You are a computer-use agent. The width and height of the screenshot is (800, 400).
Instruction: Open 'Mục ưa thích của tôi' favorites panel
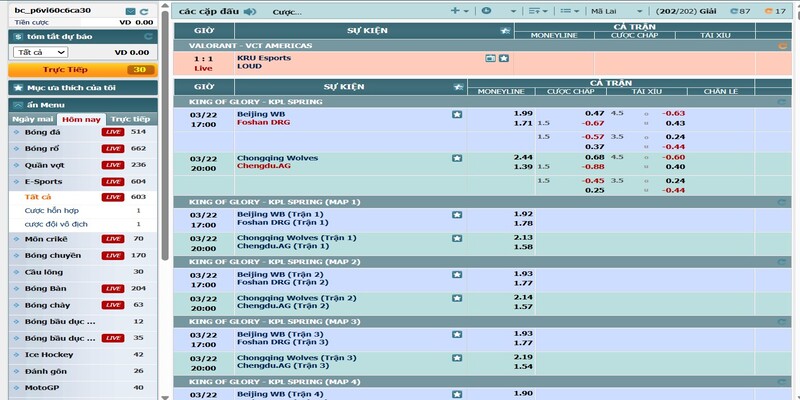[78, 88]
